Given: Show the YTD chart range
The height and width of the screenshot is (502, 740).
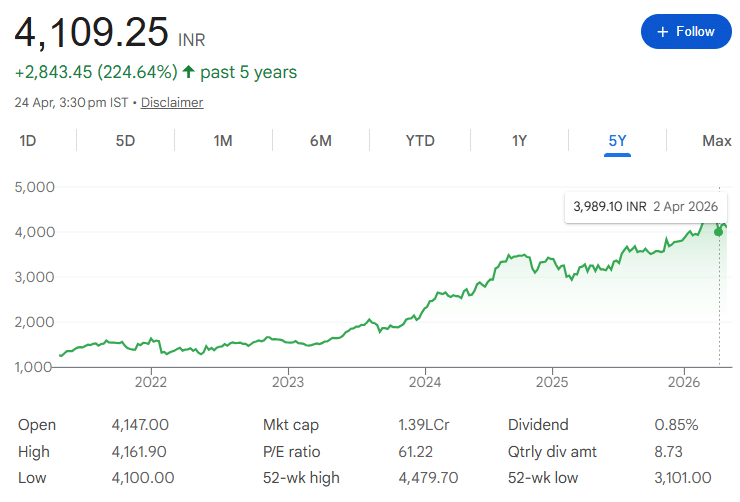Looking at the screenshot, I should click(x=420, y=141).
